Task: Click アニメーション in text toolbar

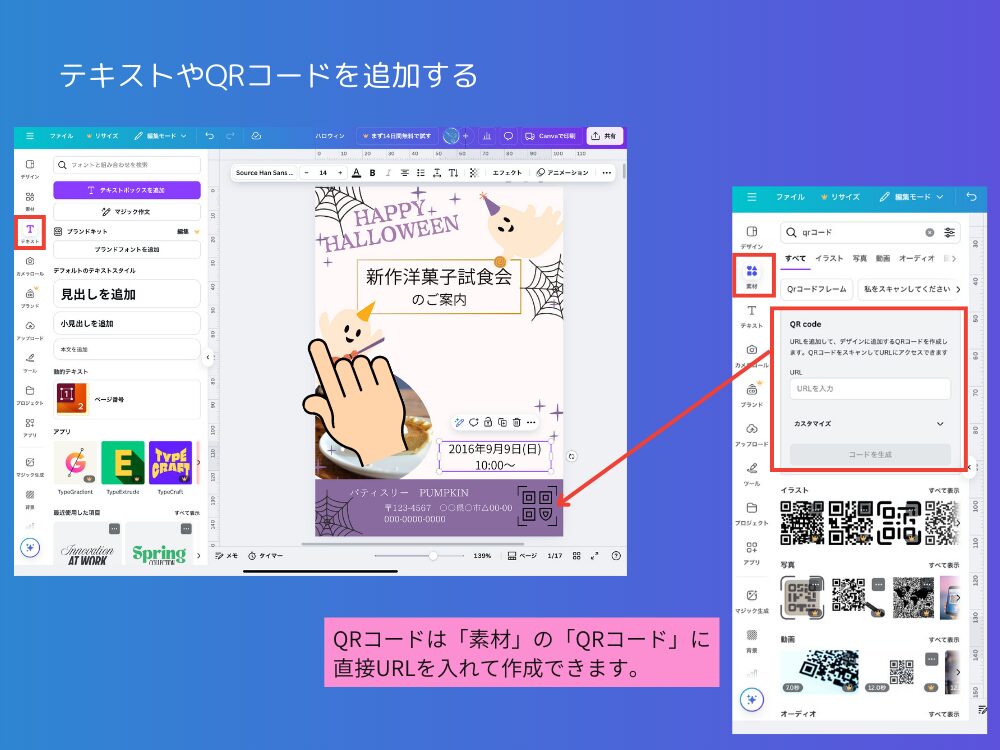Action: (562, 172)
